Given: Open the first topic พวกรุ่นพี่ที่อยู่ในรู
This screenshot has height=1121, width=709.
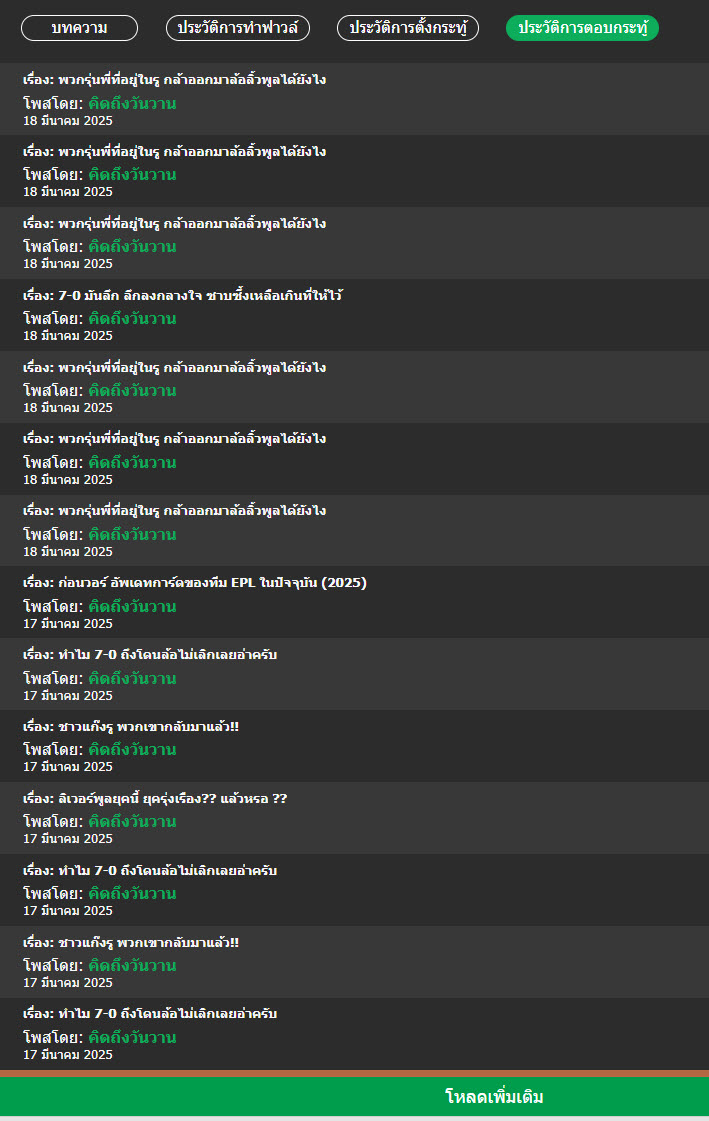Looking at the screenshot, I should (x=174, y=79).
